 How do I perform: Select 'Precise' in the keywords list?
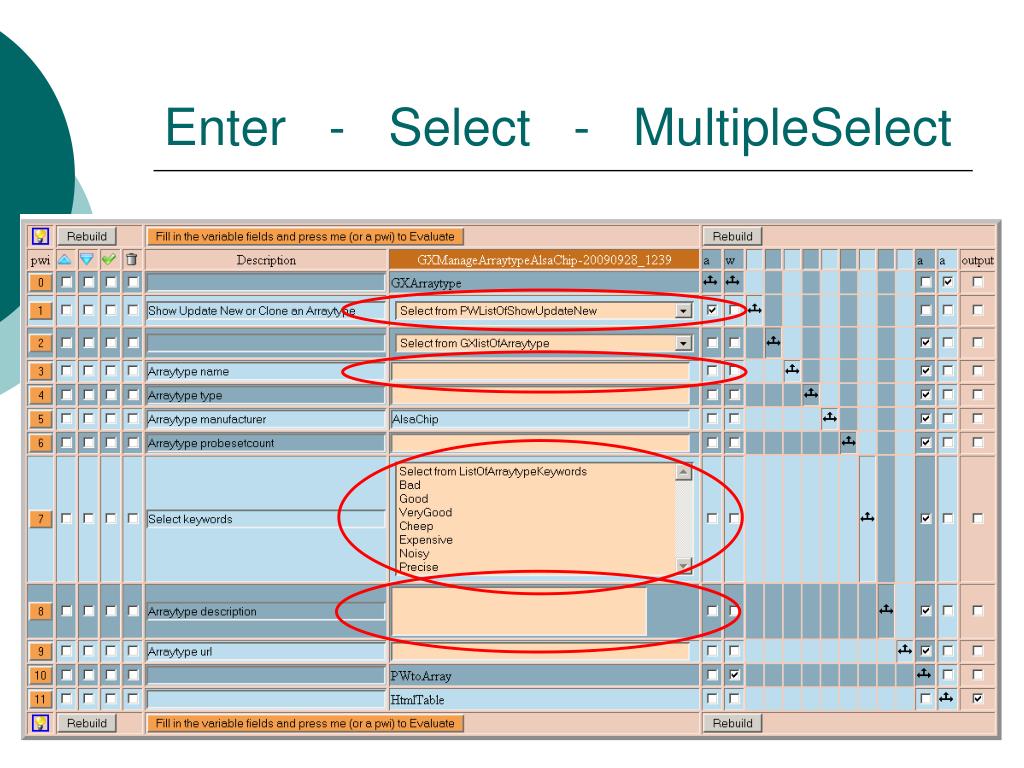point(419,568)
